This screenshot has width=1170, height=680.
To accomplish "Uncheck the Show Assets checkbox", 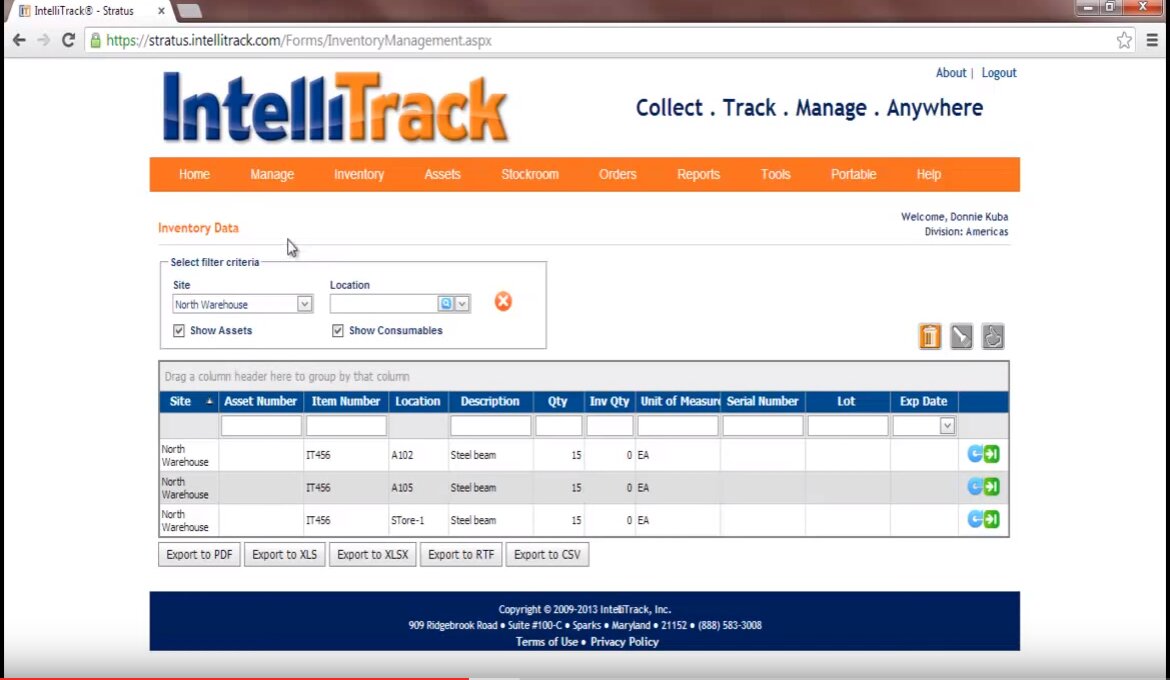I will pos(179,331).
